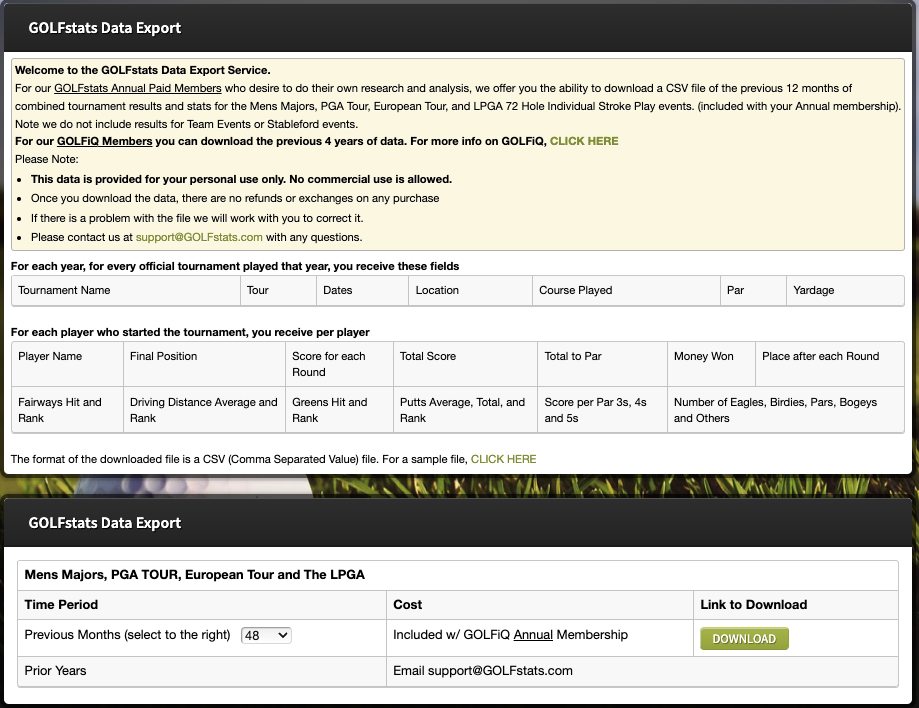Select the Dates field cell
Viewport: 919px width, 708px height.
click(x=363, y=291)
